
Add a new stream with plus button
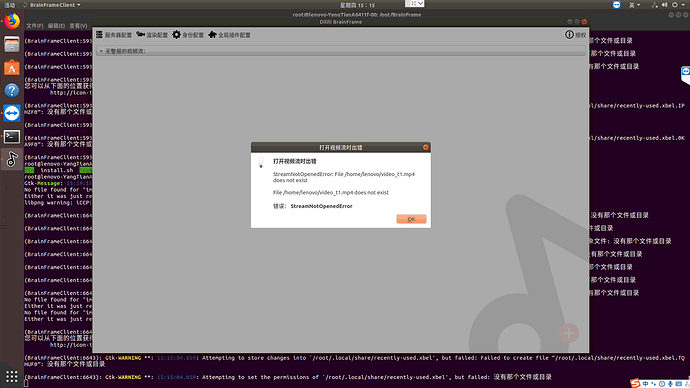click(x=569, y=333)
